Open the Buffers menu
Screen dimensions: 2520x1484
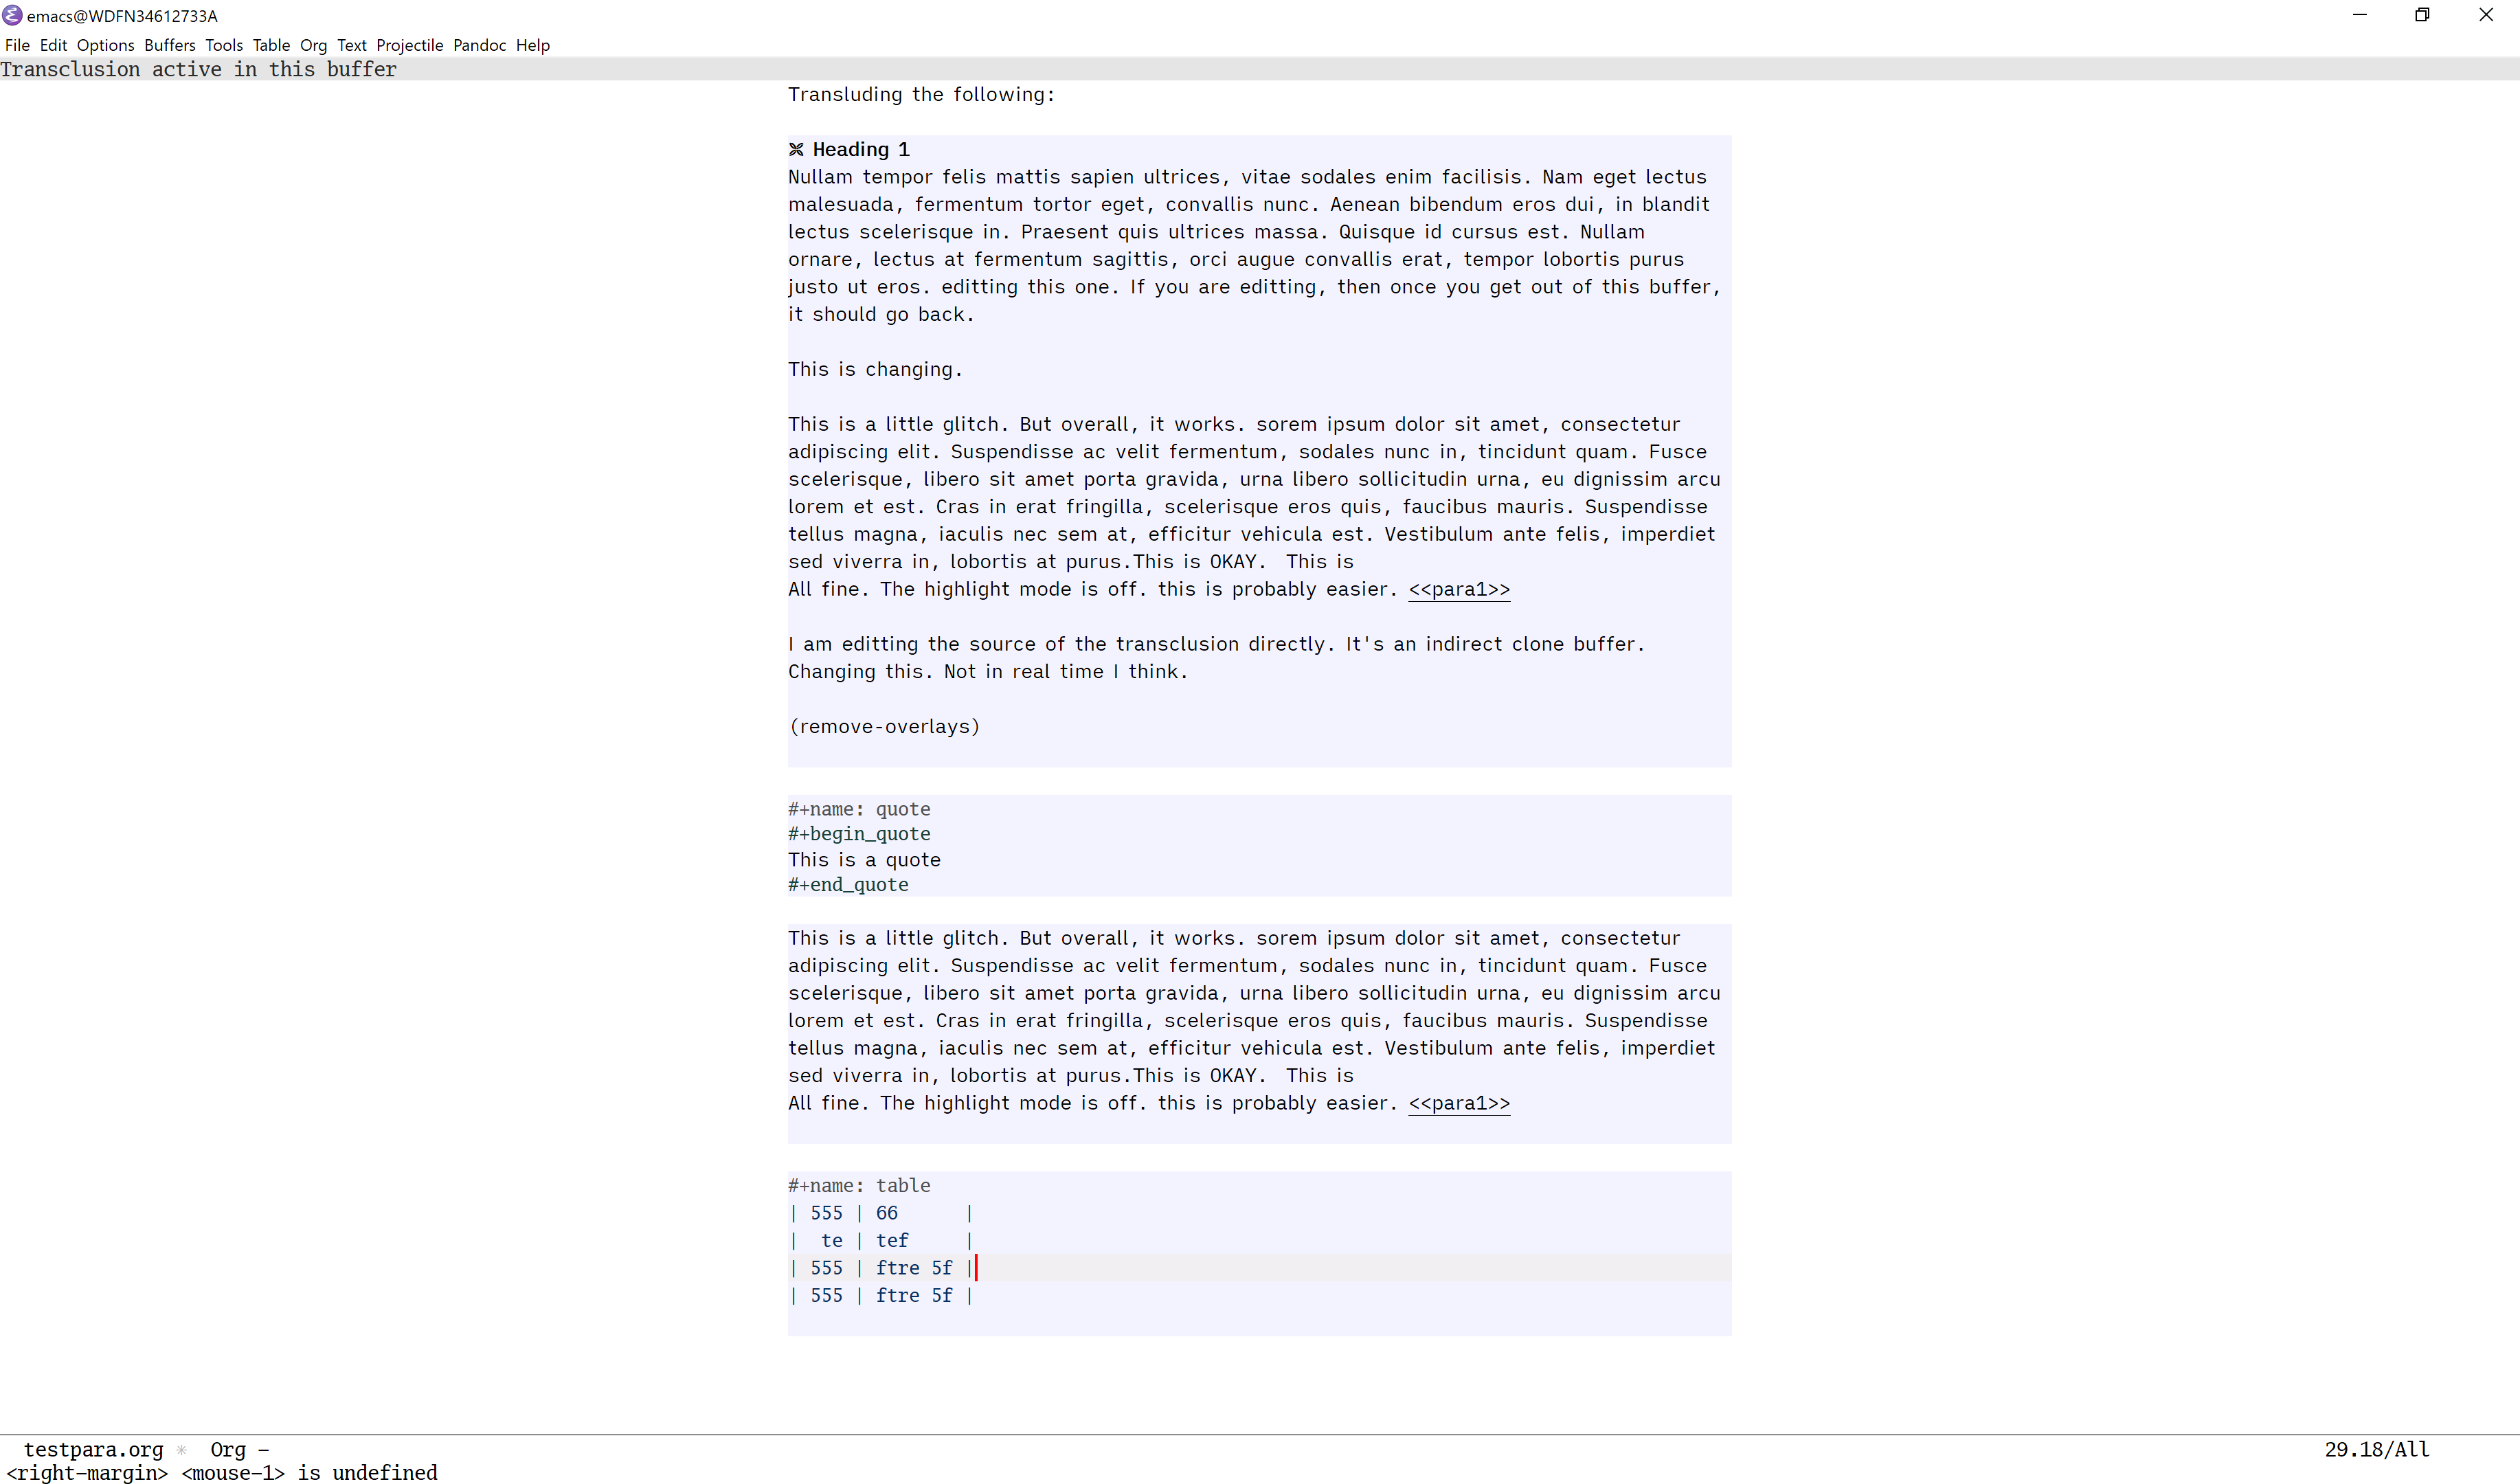point(169,45)
